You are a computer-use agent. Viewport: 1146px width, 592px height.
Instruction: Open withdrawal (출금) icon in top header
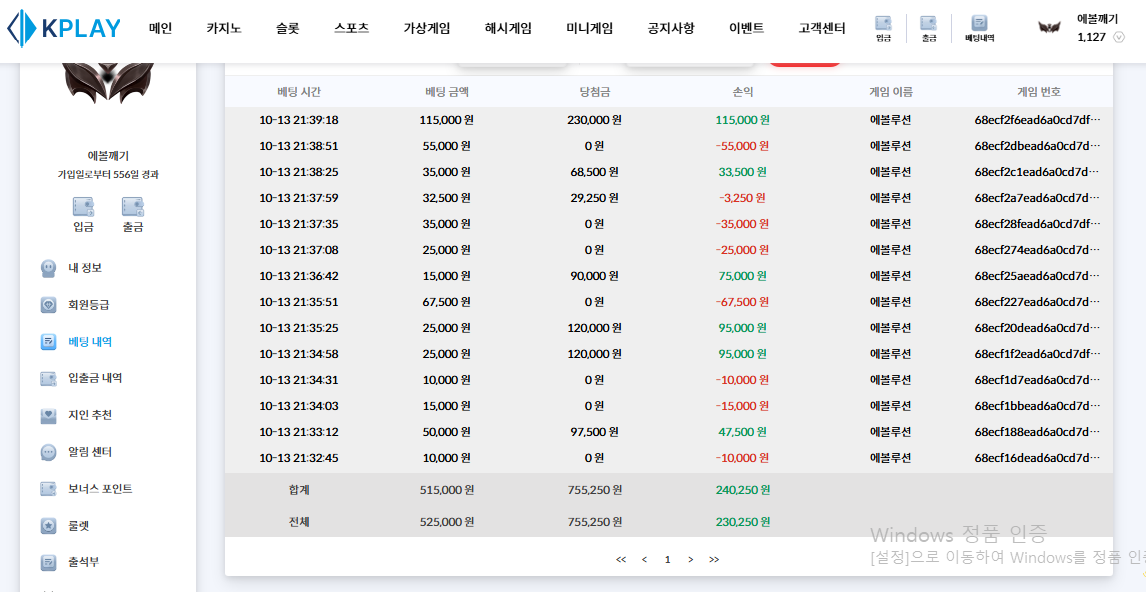tap(929, 27)
